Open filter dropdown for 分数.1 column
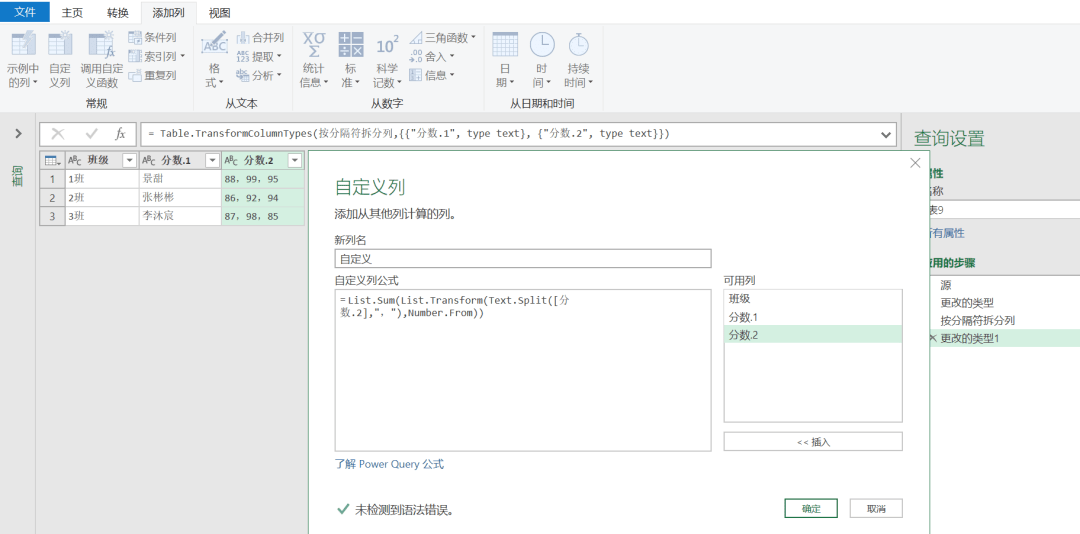Image resolution: width=1080 pixels, height=534 pixels. (212, 161)
